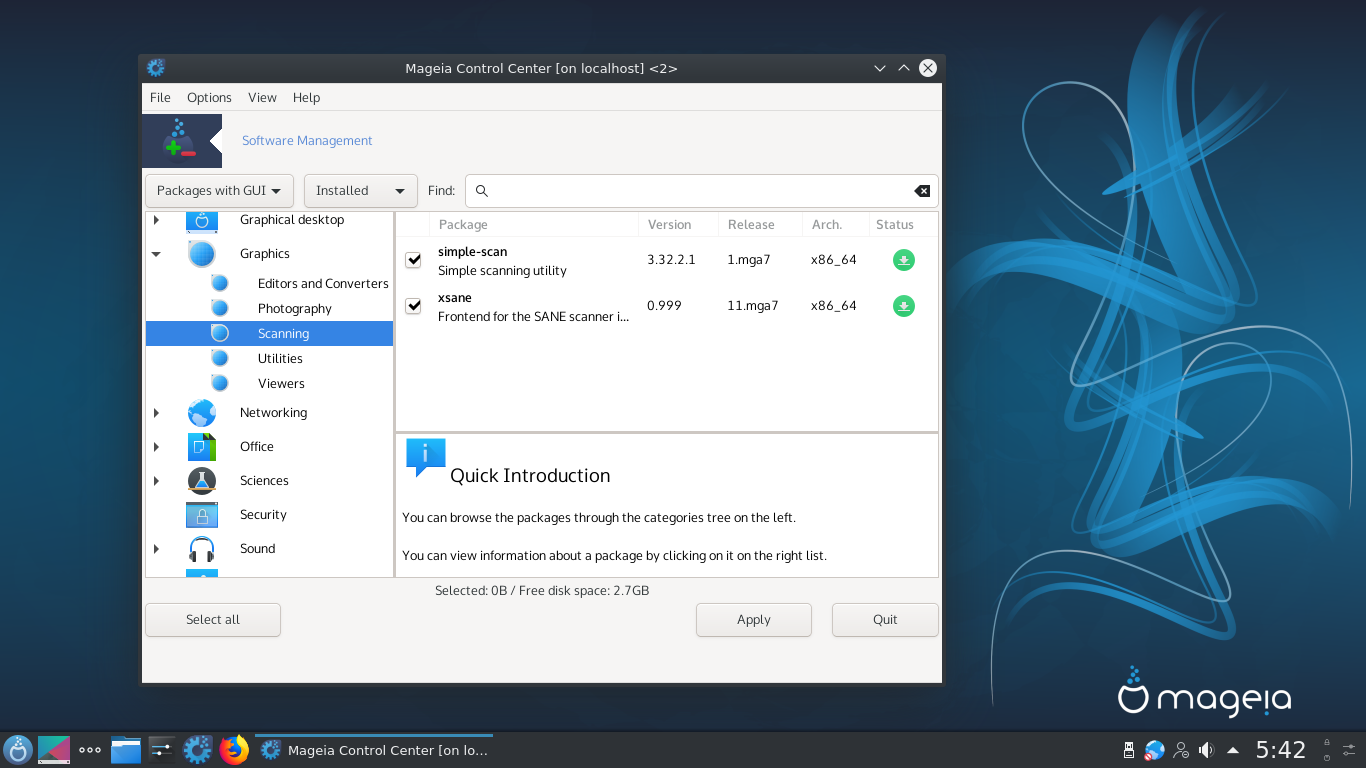Click the Apply button
The height and width of the screenshot is (768, 1366).
754,620
